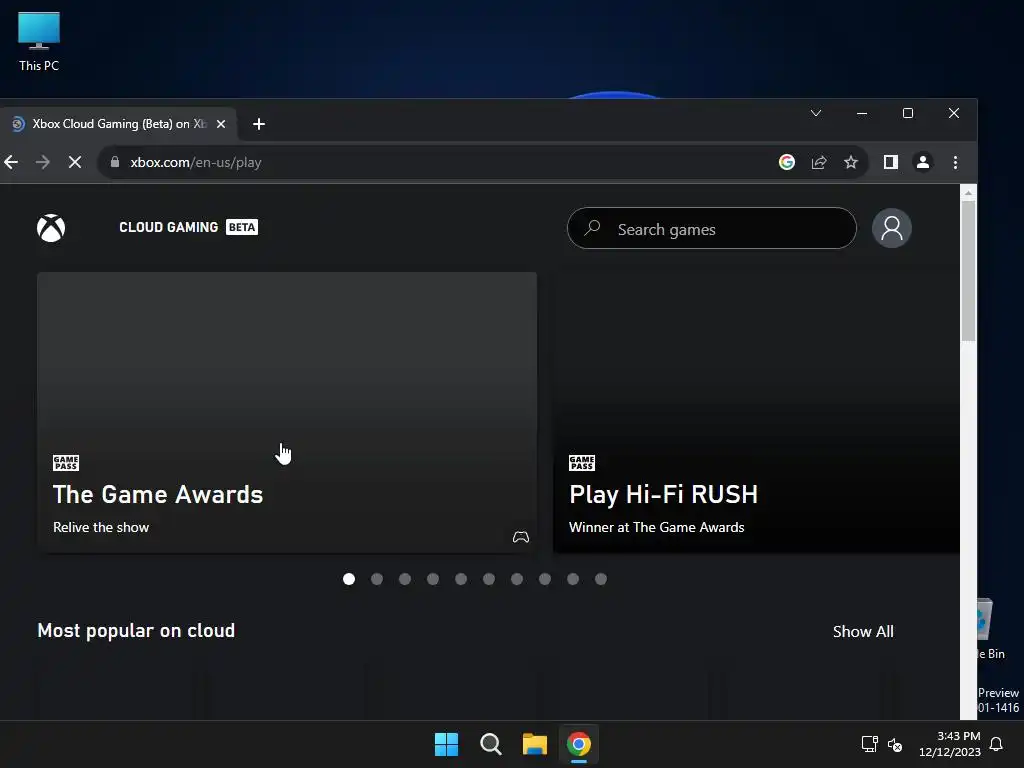The image size is (1024, 768).
Task: Click the "Relive the show" text
Action: [101, 527]
